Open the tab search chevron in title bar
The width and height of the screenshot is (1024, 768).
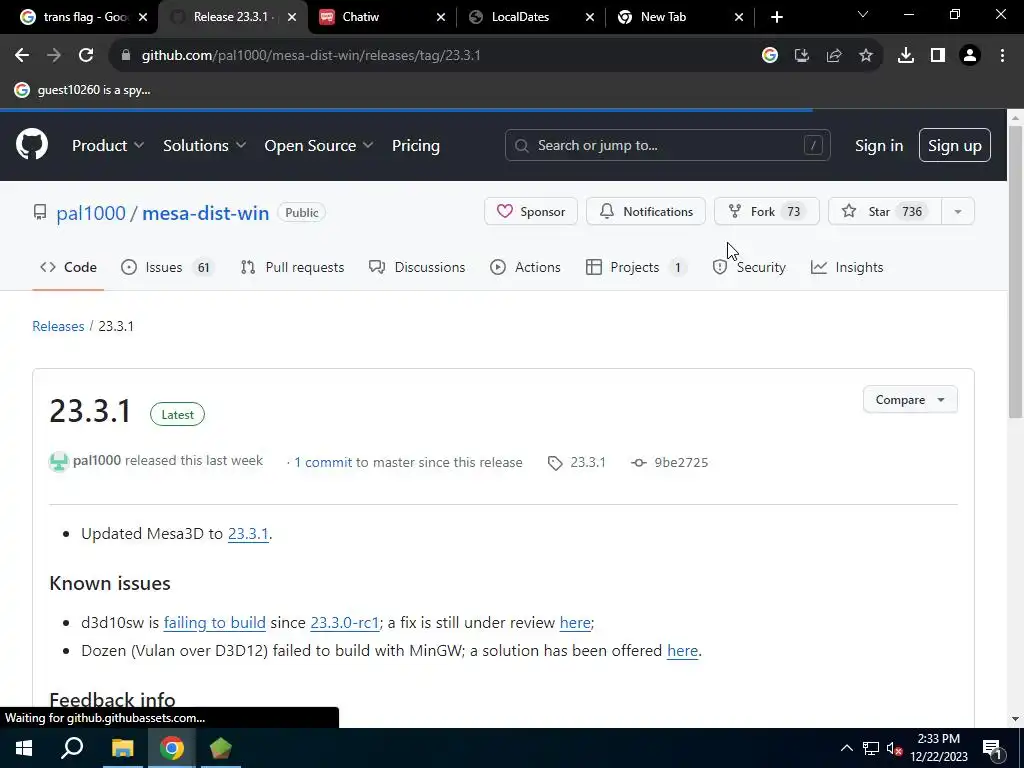tap(863, 14)
